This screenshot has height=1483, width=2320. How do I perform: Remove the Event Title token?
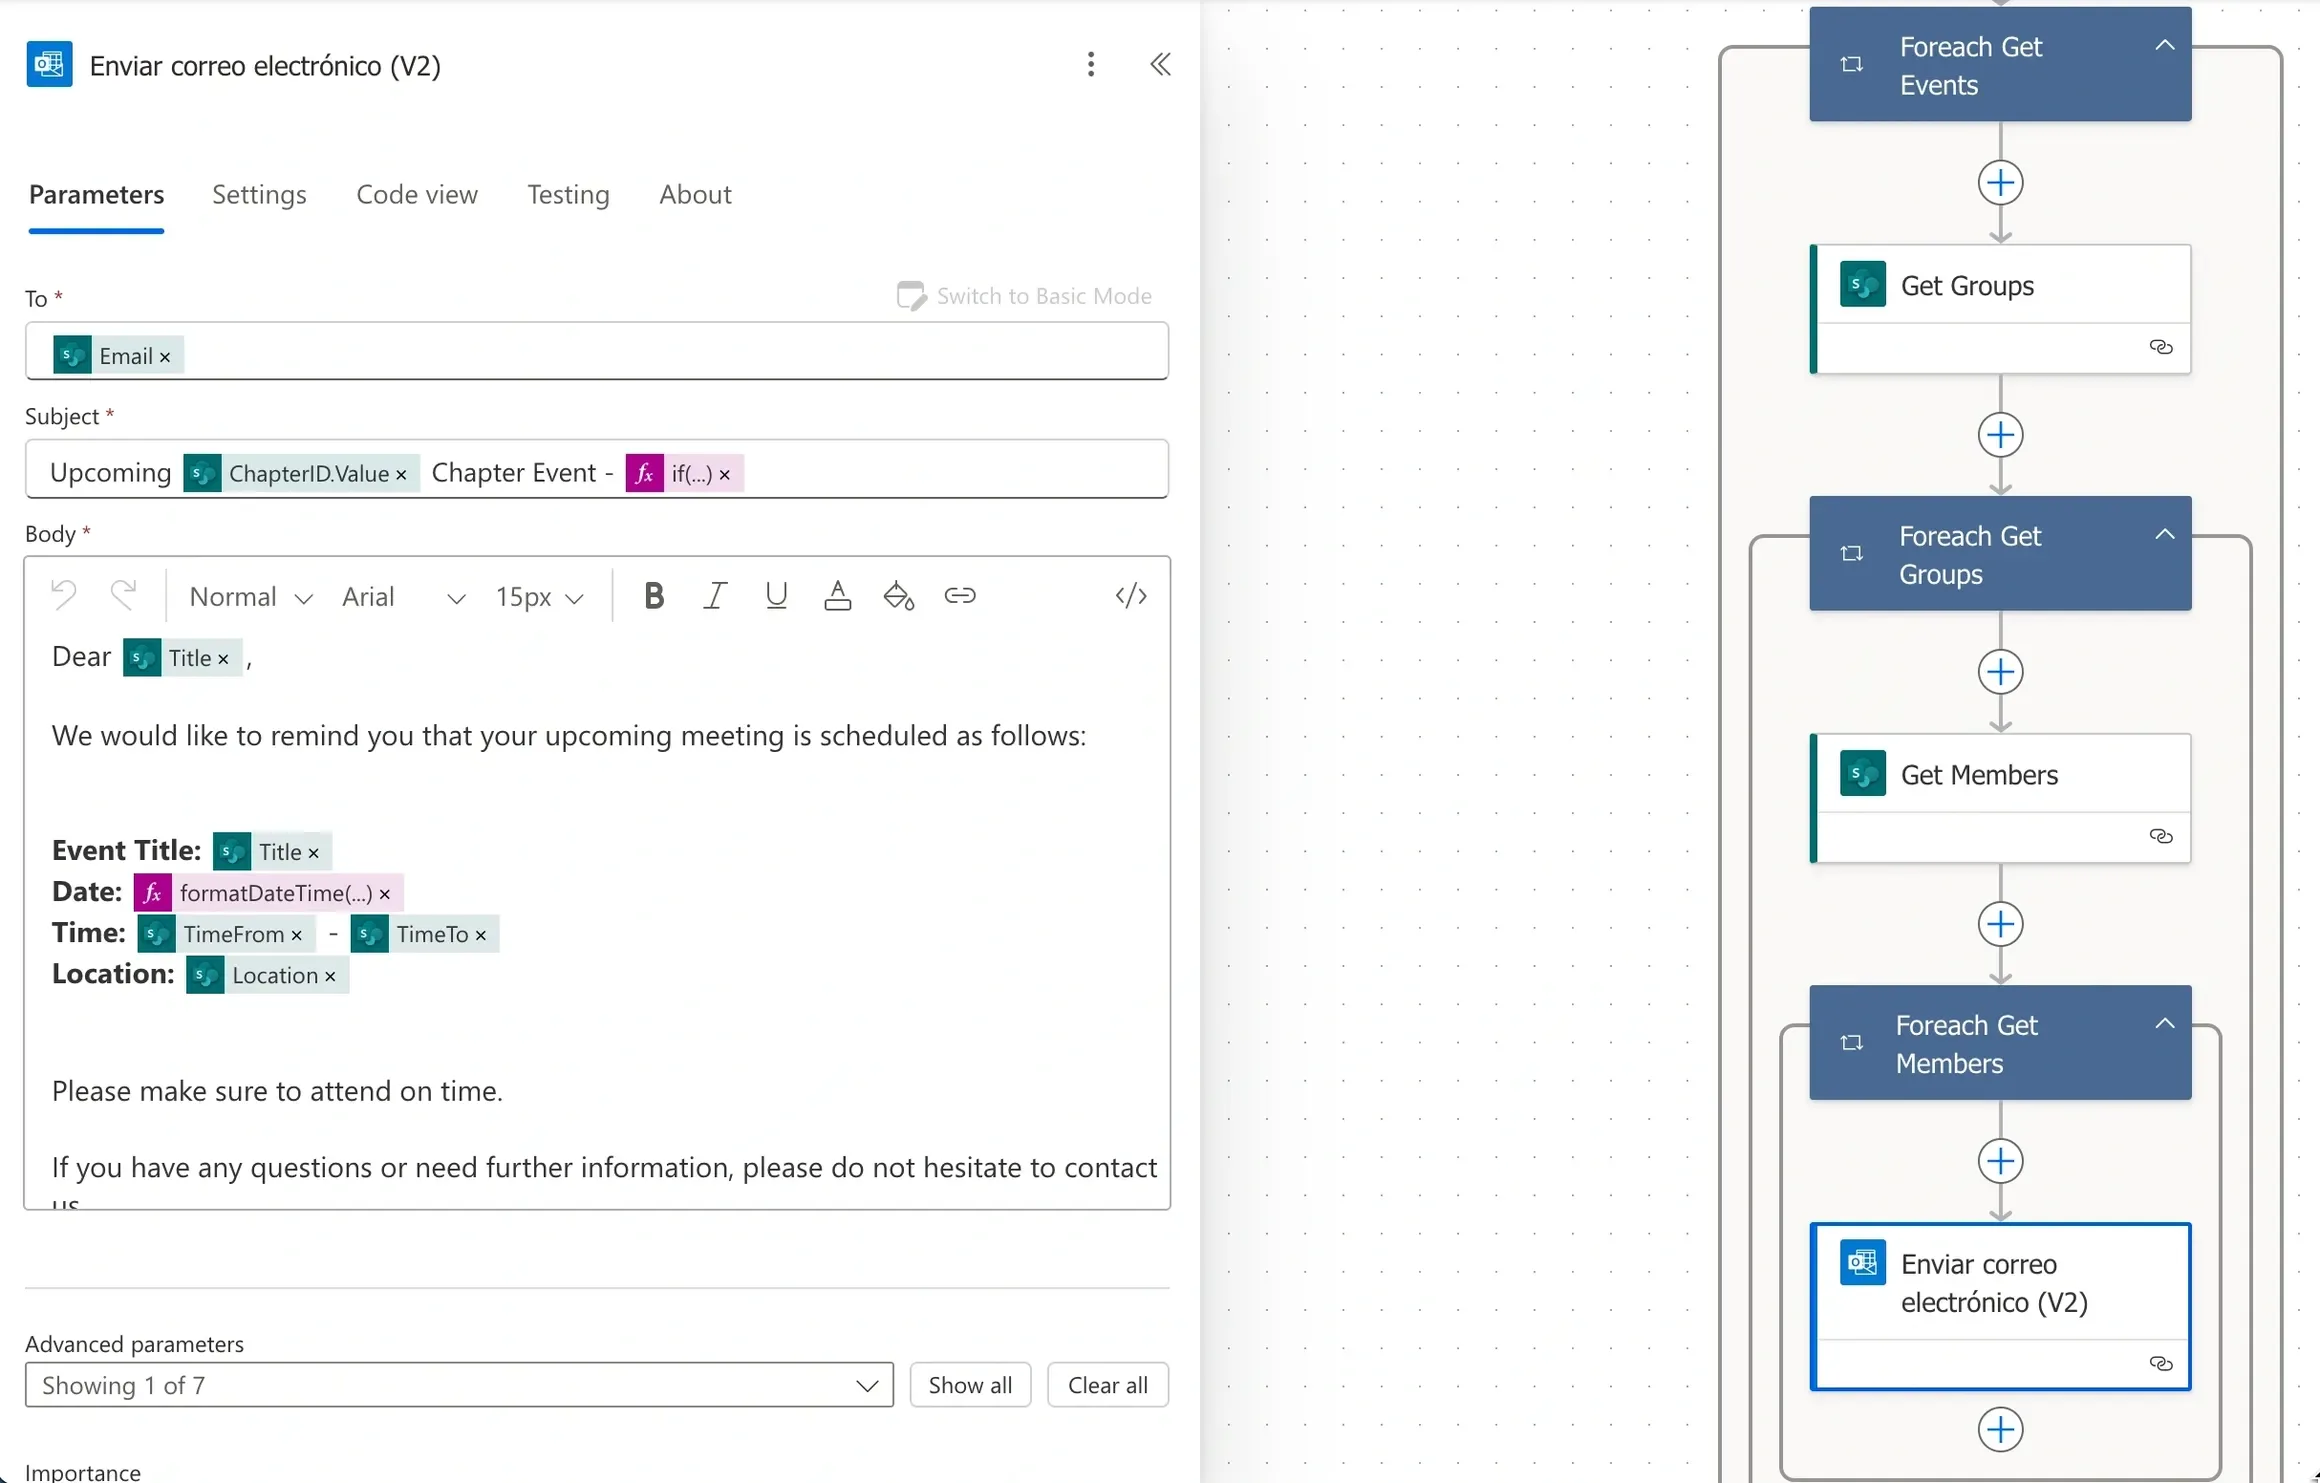click(x=314, y=853)
